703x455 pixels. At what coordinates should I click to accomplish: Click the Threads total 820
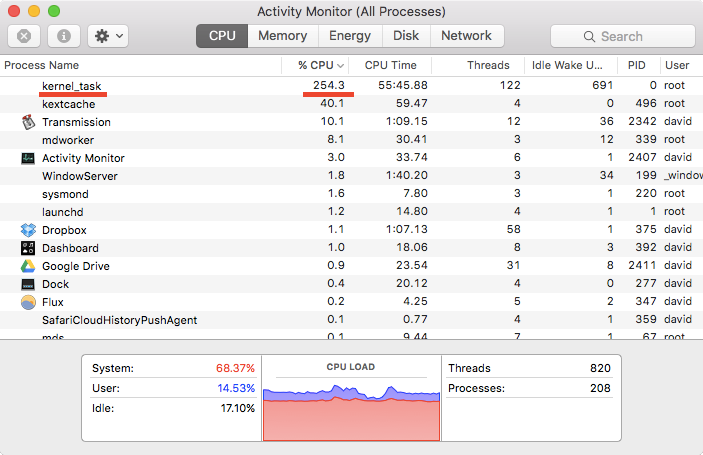coord(600,368)
